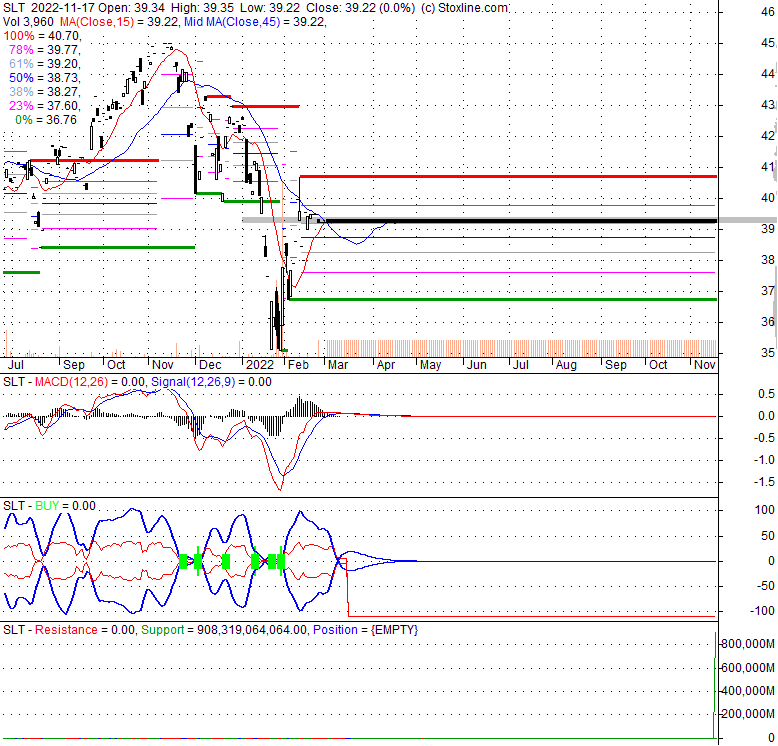This screenshot has height=746, width=778.
Task: Select the '38% = 38.27' Fibonacci level
Action: tap(44, 92)
